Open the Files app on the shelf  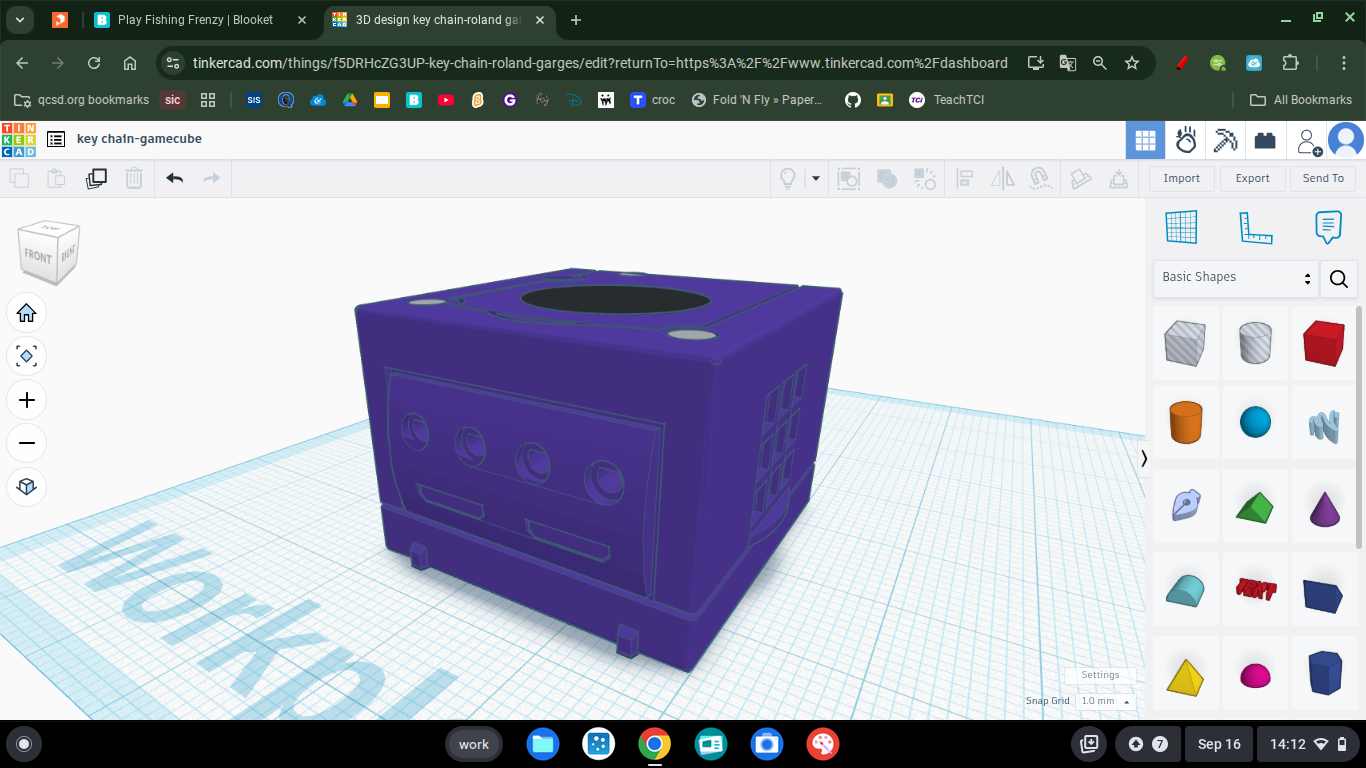543,744
